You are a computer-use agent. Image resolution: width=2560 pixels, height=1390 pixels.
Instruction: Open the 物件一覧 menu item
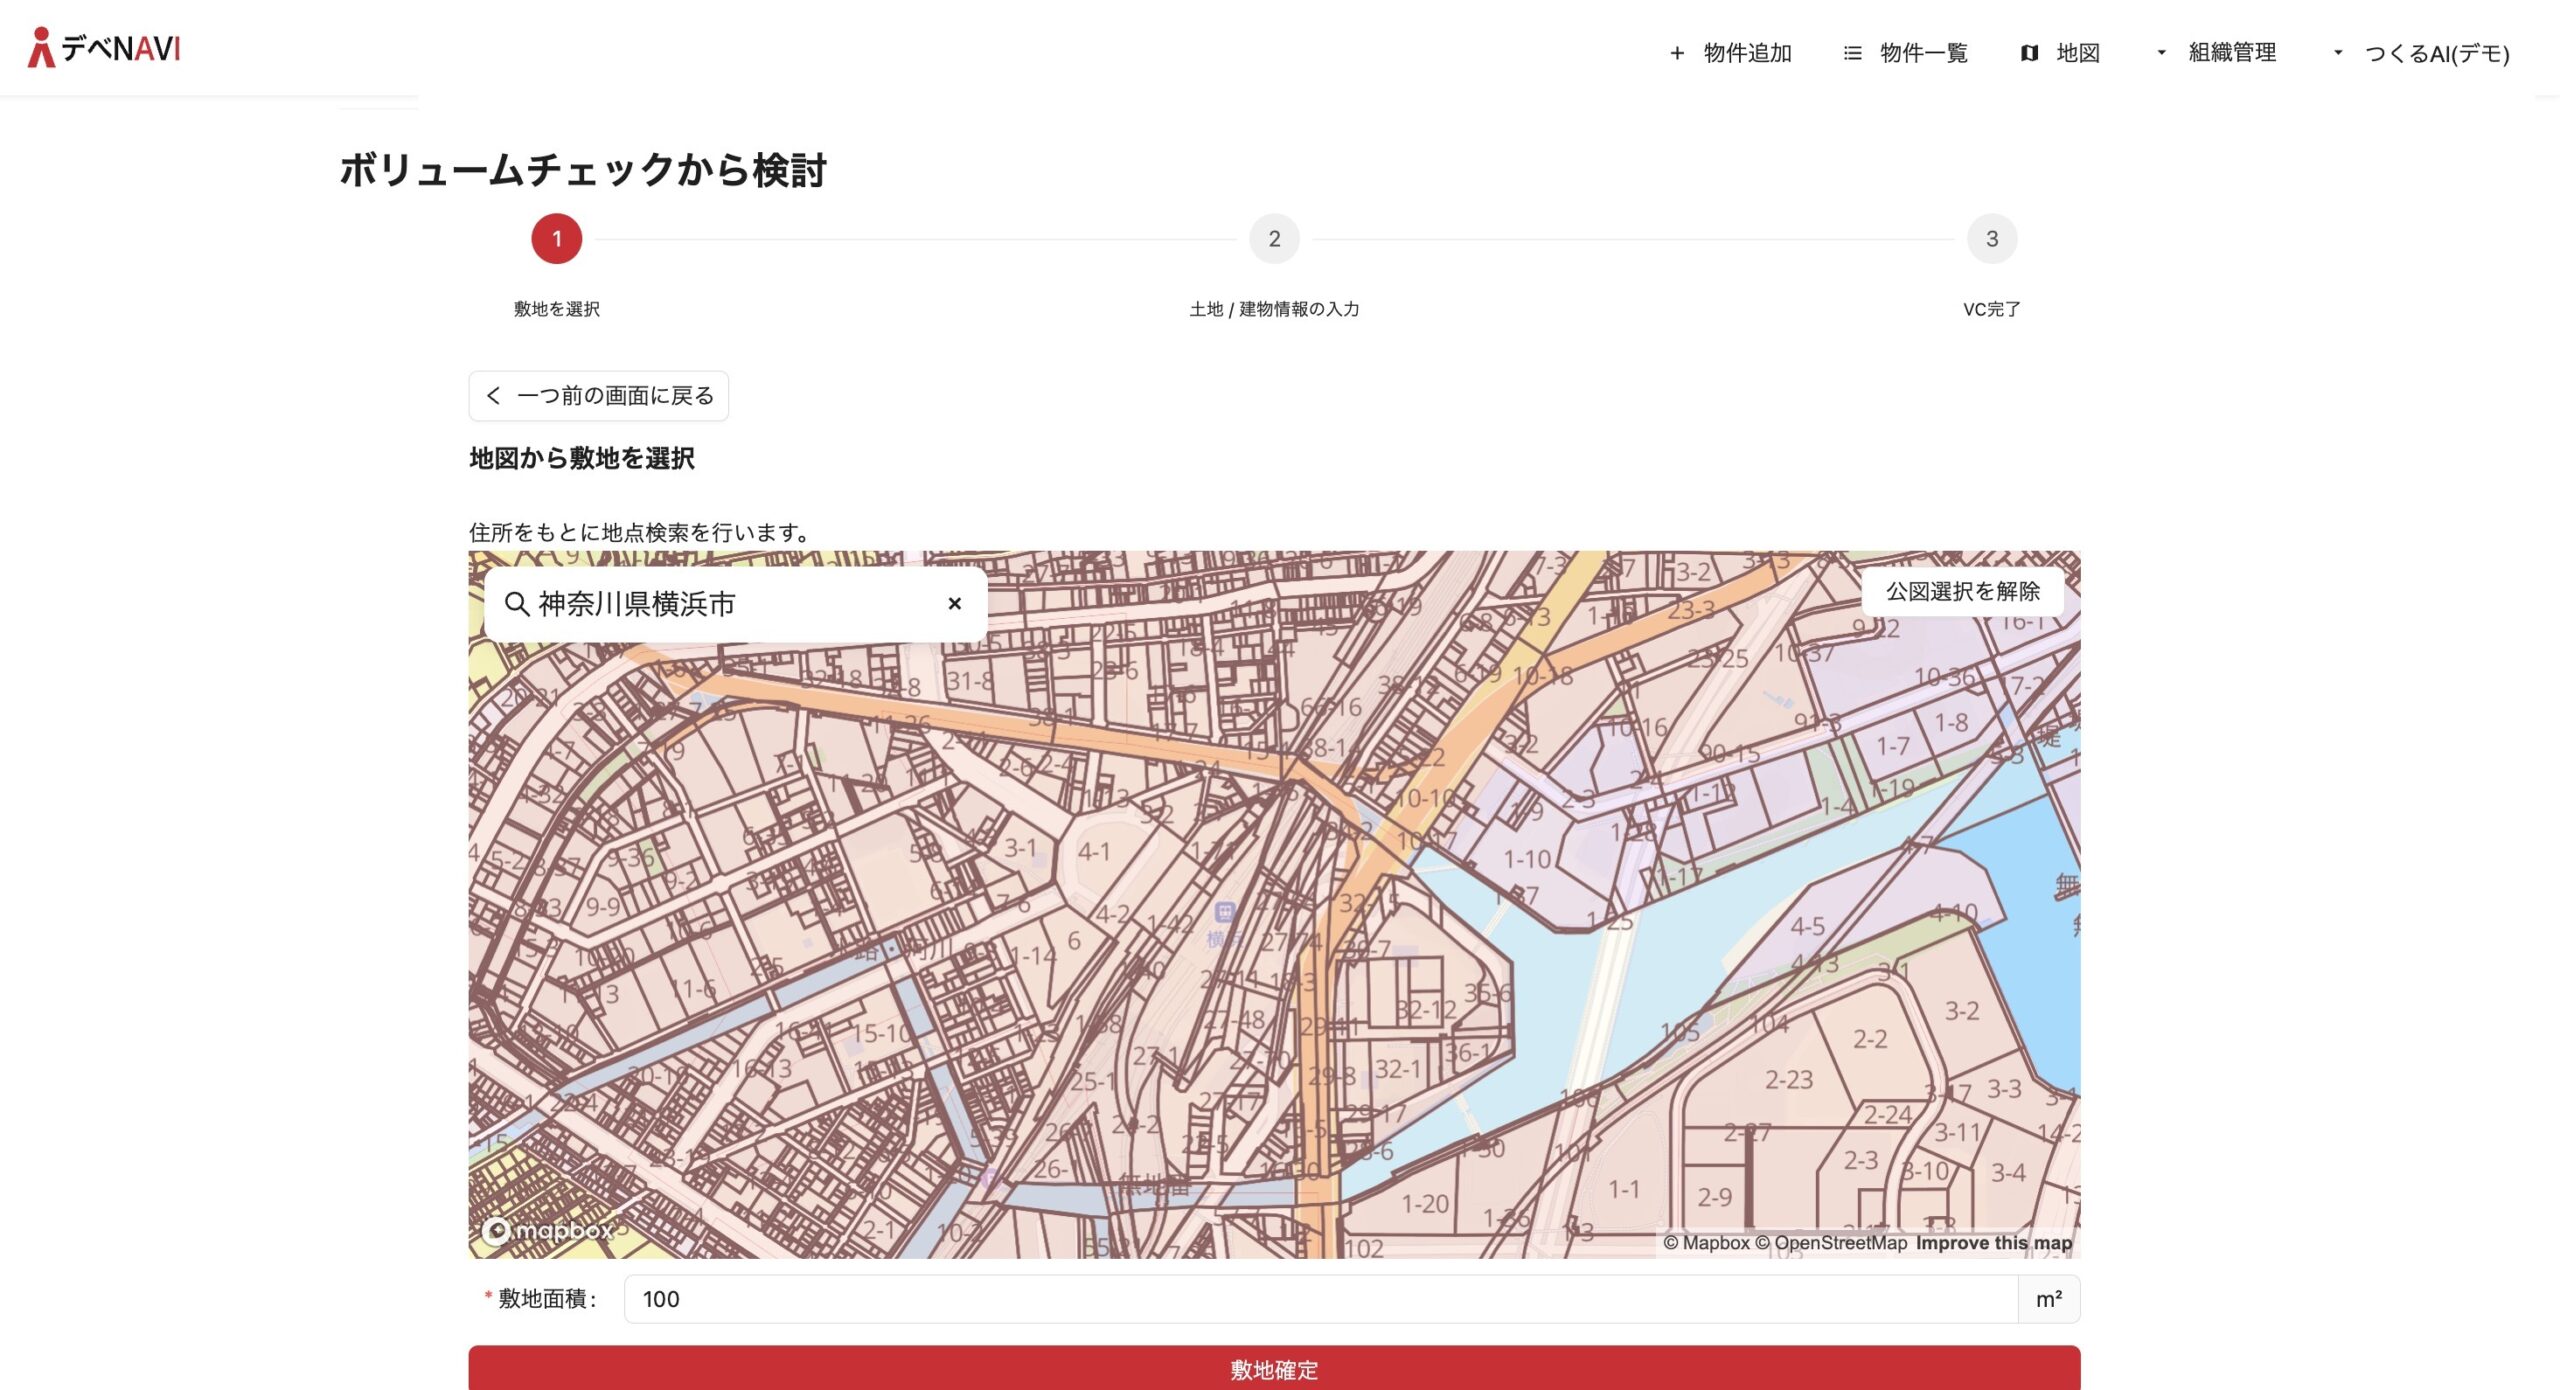[x=1923, y=53]
